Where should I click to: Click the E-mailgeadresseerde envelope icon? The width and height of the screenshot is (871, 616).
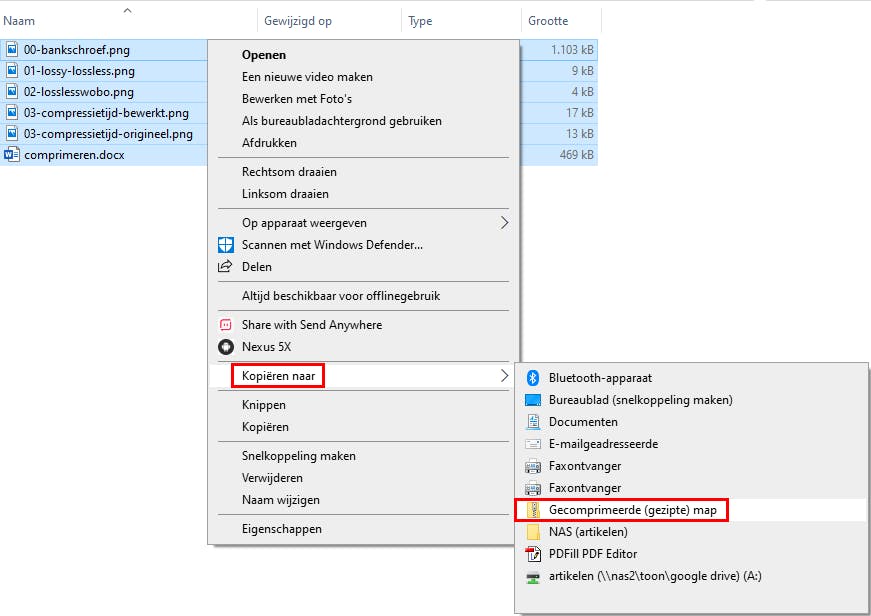533,444
